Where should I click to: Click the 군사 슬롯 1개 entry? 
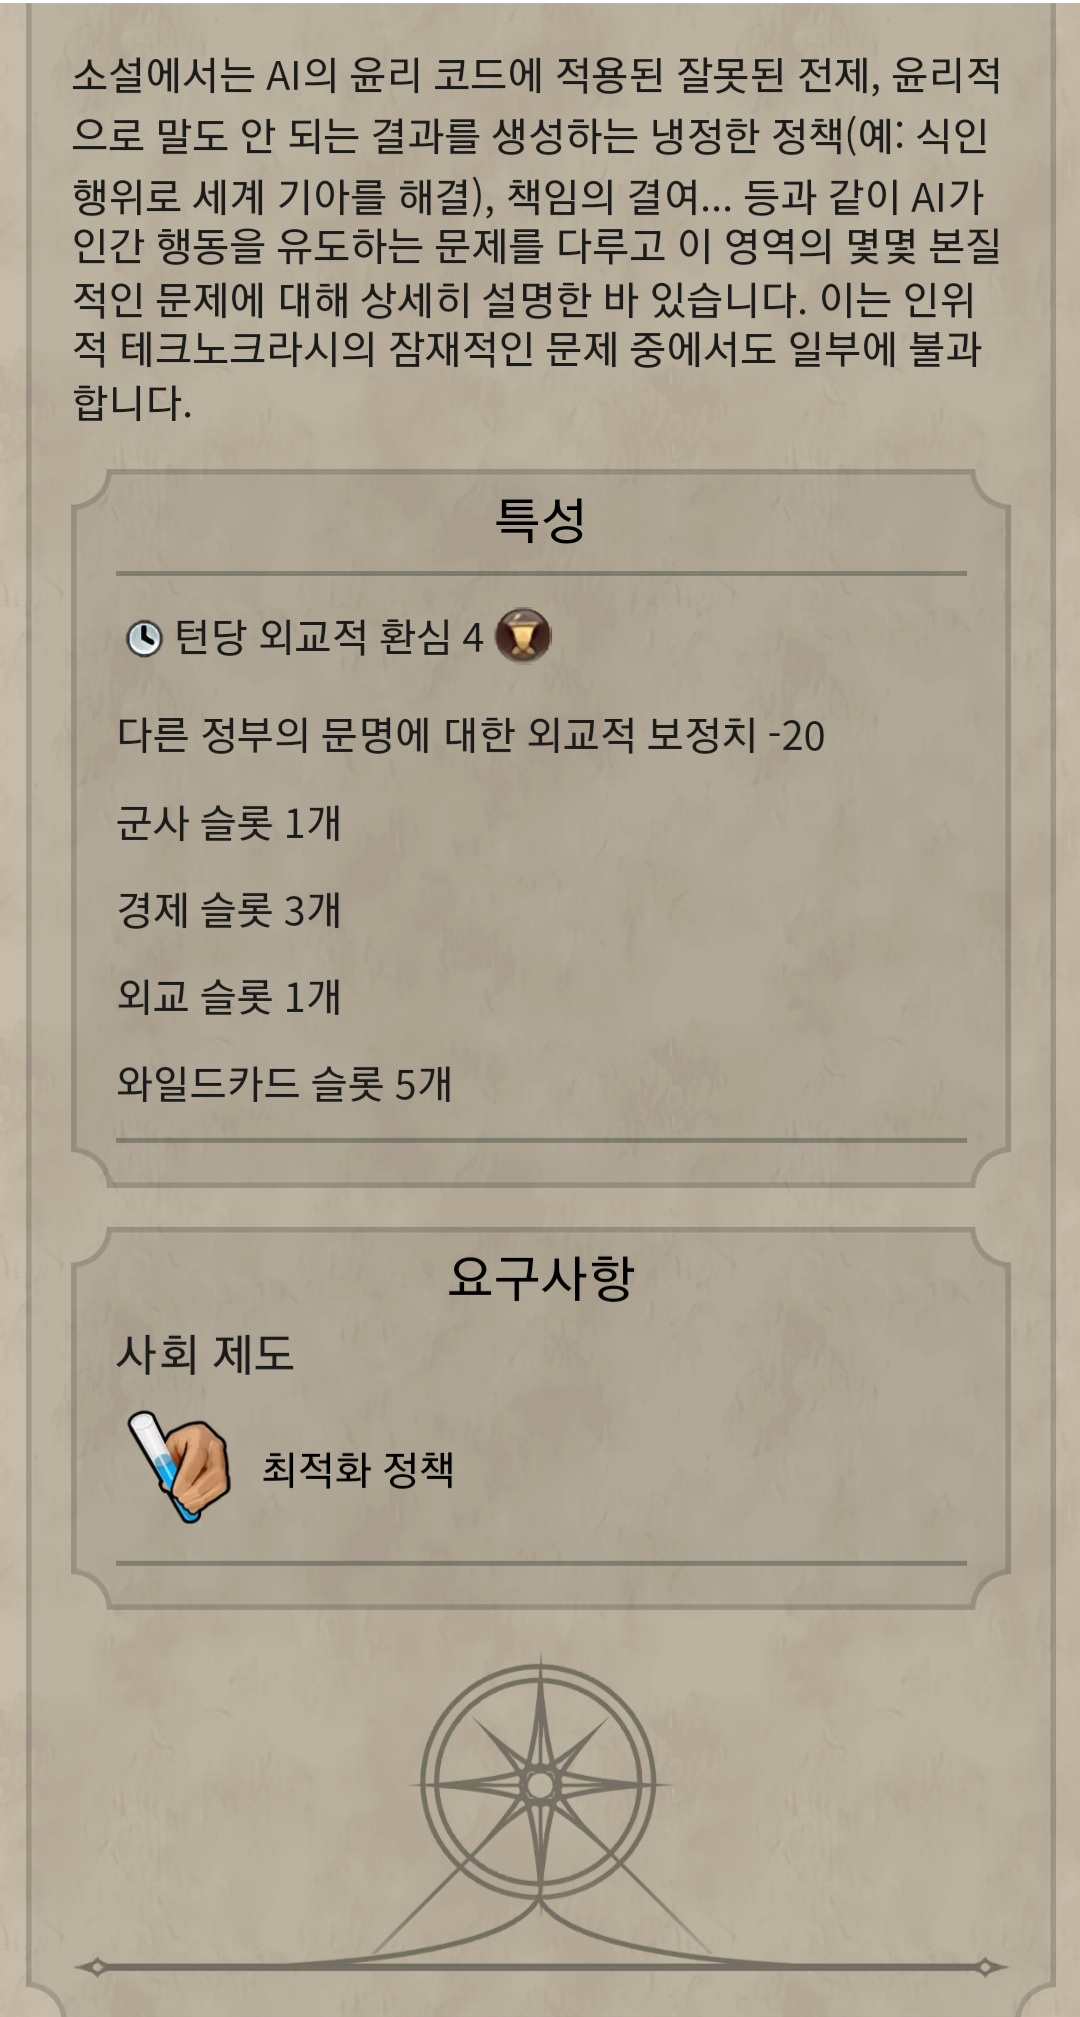[229, 824]
